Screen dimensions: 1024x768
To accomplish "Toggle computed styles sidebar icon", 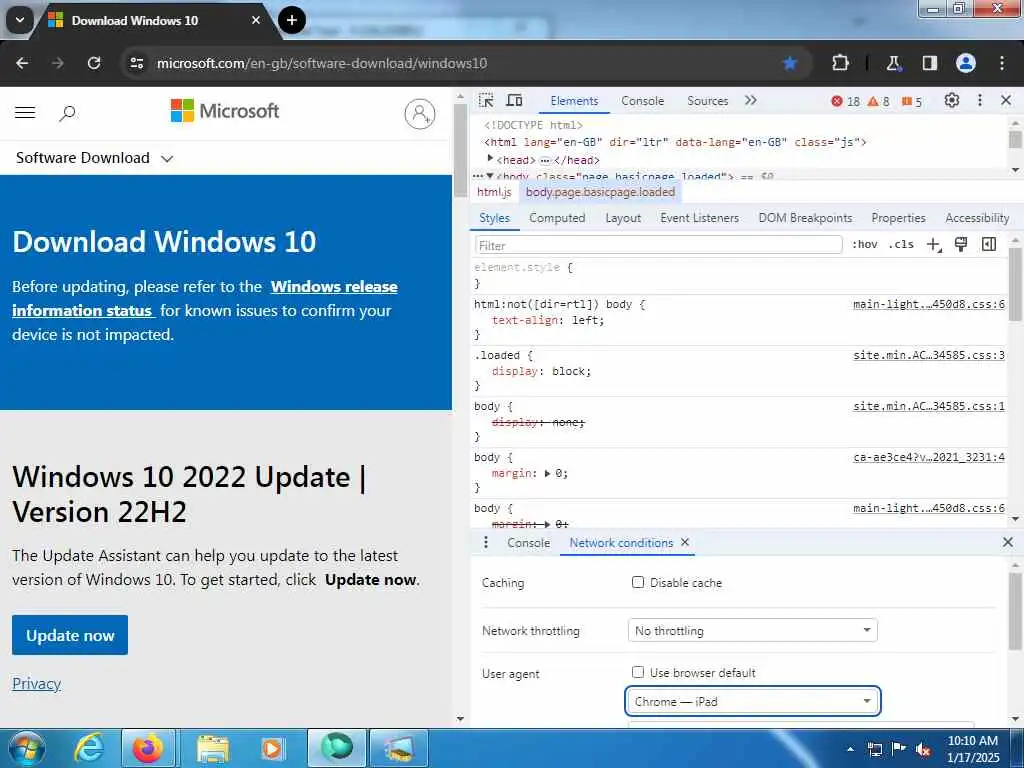I will click(989, 244).
